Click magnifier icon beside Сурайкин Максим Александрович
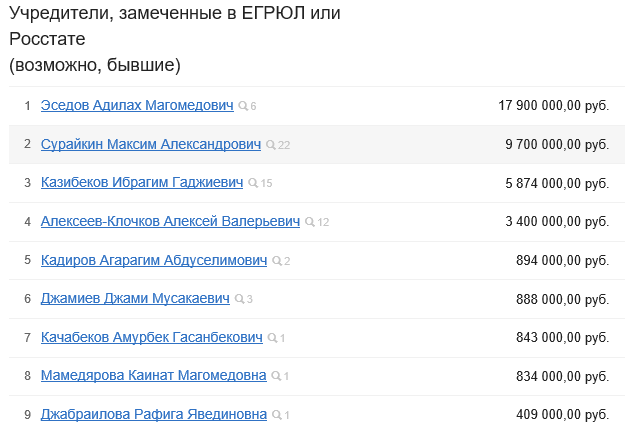The height and width of the screenshot is (437, 625). tap(270, 145)
